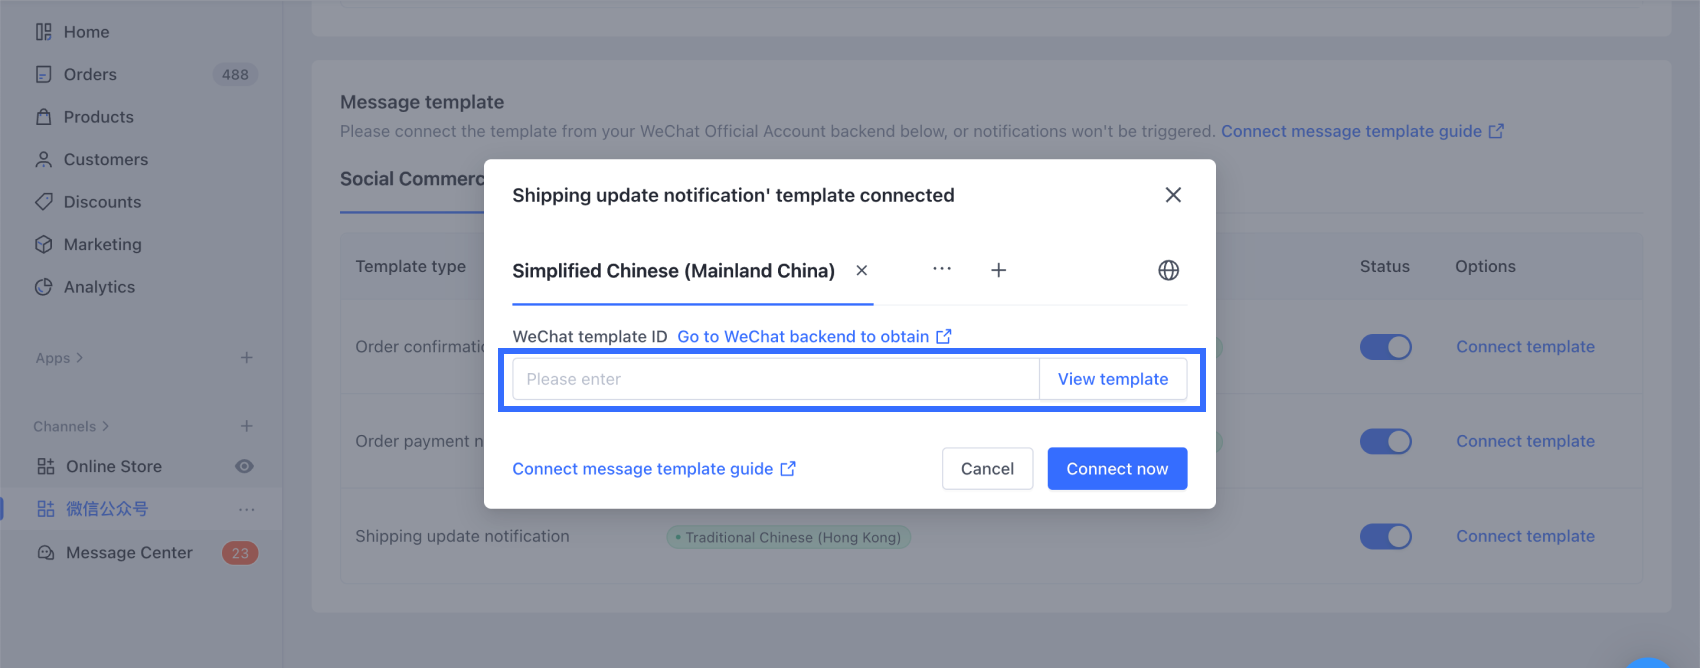Open Go to WeChat backend link
This screenshot has height=668, width=1700.
tap(814, 337)
